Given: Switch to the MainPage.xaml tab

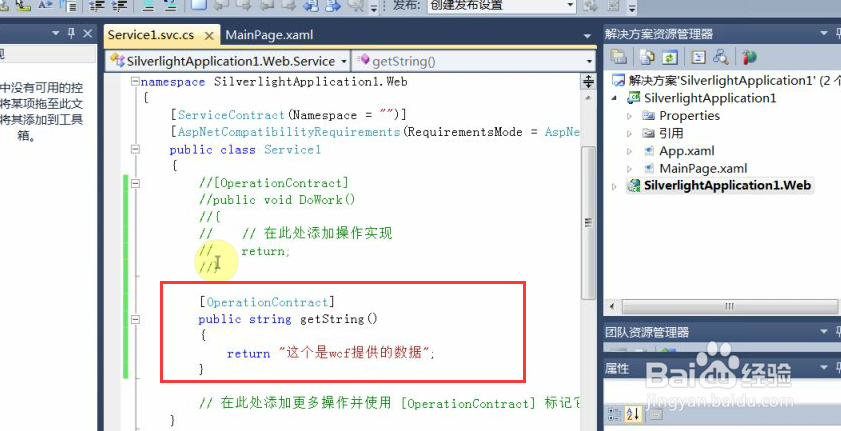Looking at the screenshot, I should 269,35.
